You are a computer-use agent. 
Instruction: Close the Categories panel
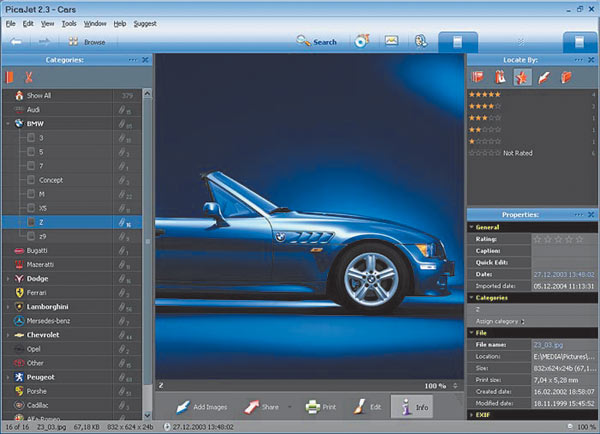(x=145, y=60)
